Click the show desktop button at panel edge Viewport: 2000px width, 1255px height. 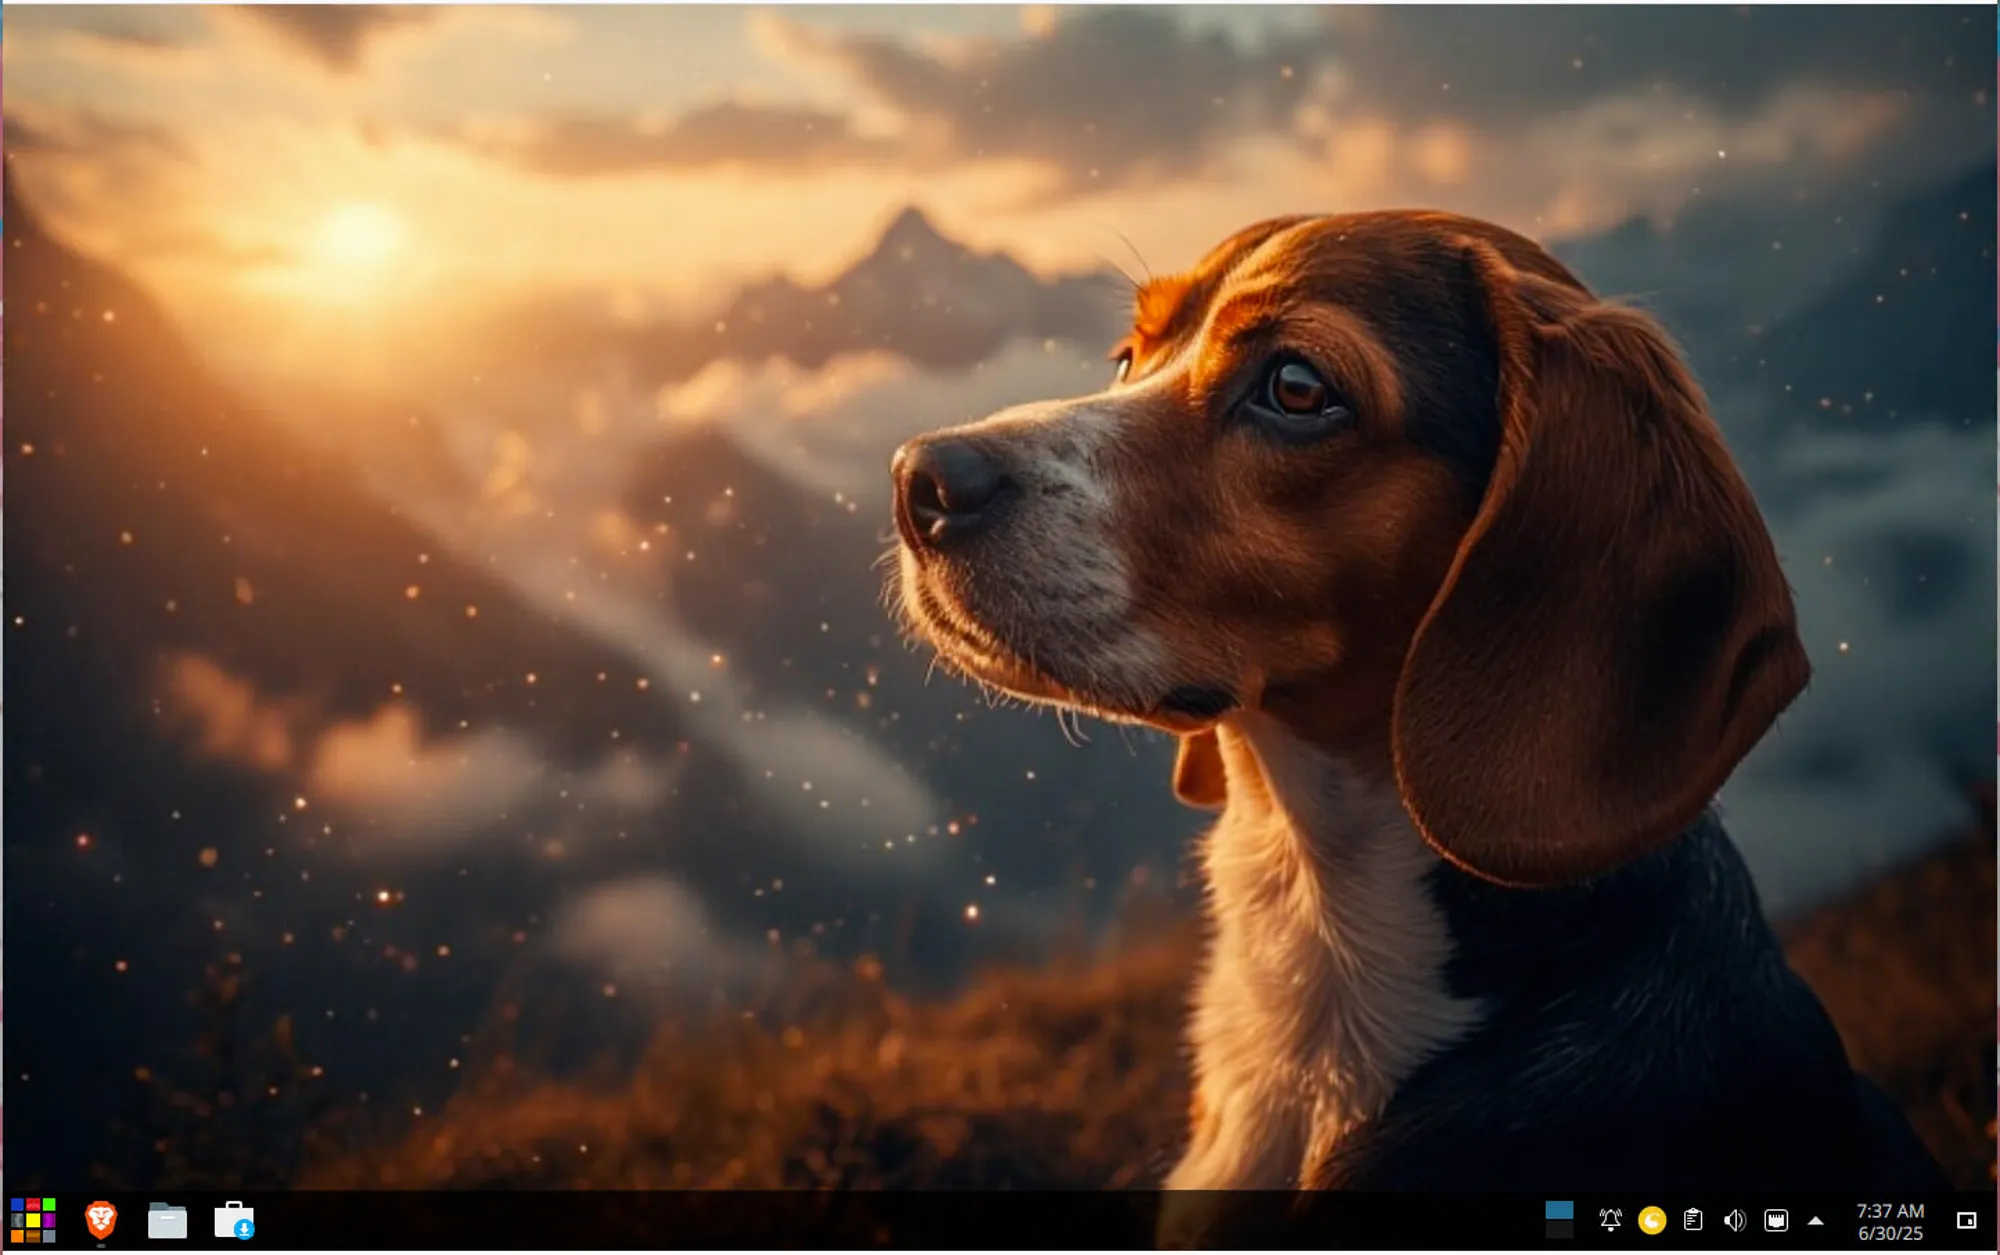click(x=1966, y=1220)
